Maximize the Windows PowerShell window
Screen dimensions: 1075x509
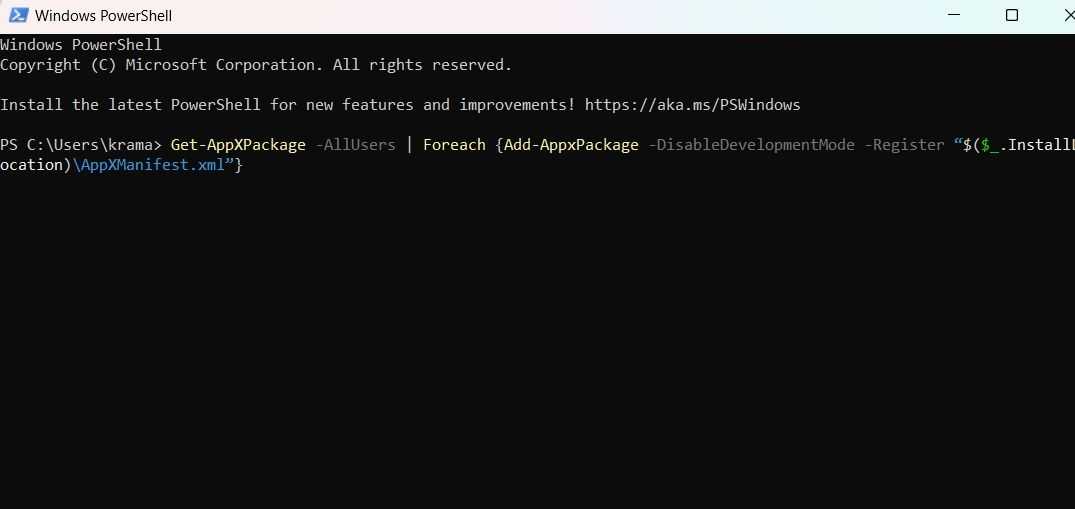pos(1012,16)
